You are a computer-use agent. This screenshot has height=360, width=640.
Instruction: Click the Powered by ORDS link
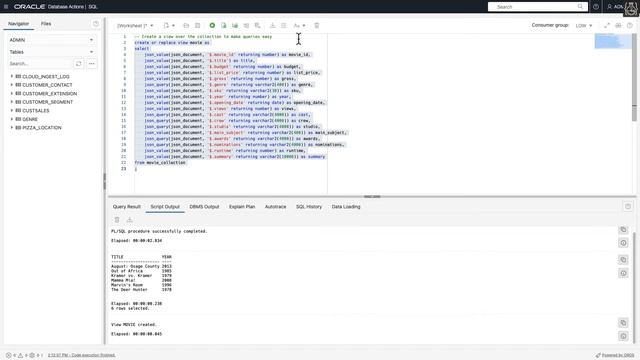615,355
